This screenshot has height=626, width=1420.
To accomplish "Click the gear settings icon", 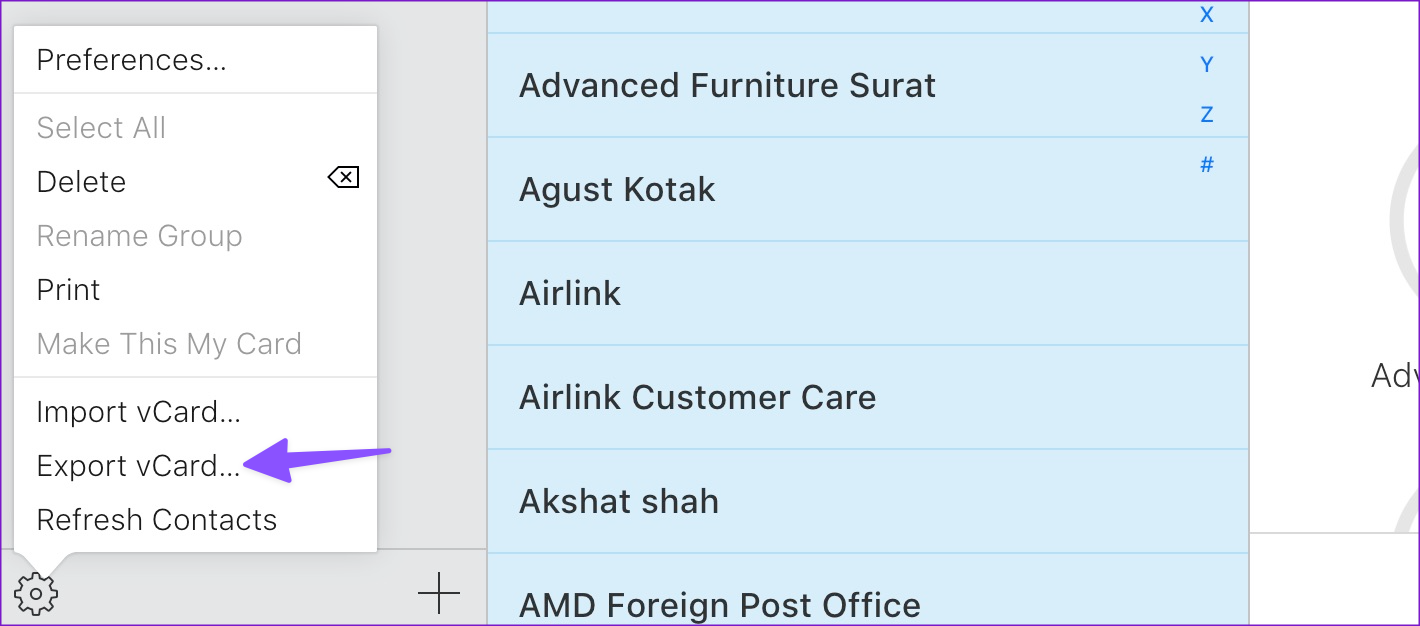I will (36, 595).
